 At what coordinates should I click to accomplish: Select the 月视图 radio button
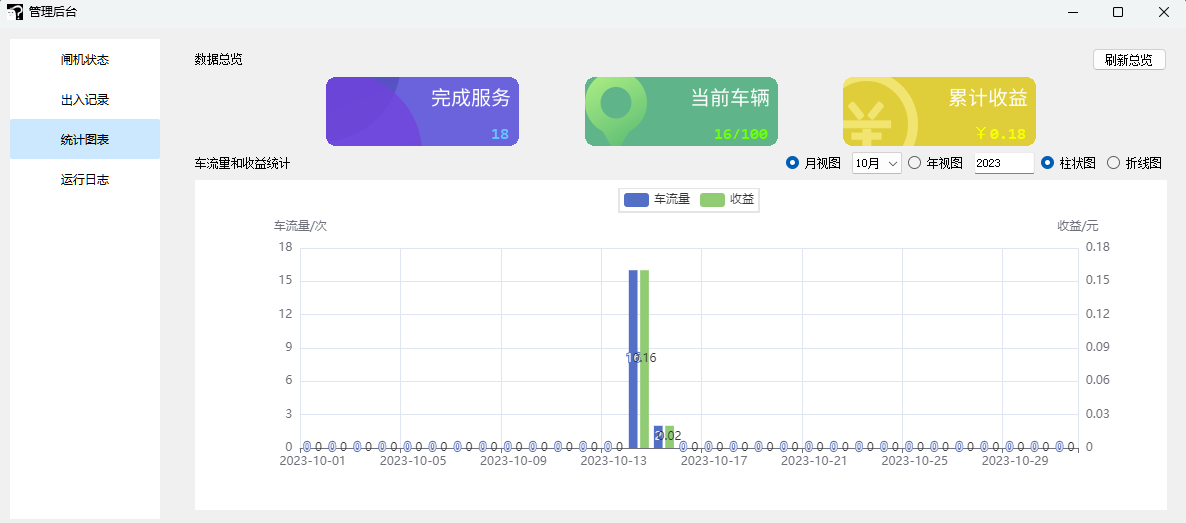793,163
